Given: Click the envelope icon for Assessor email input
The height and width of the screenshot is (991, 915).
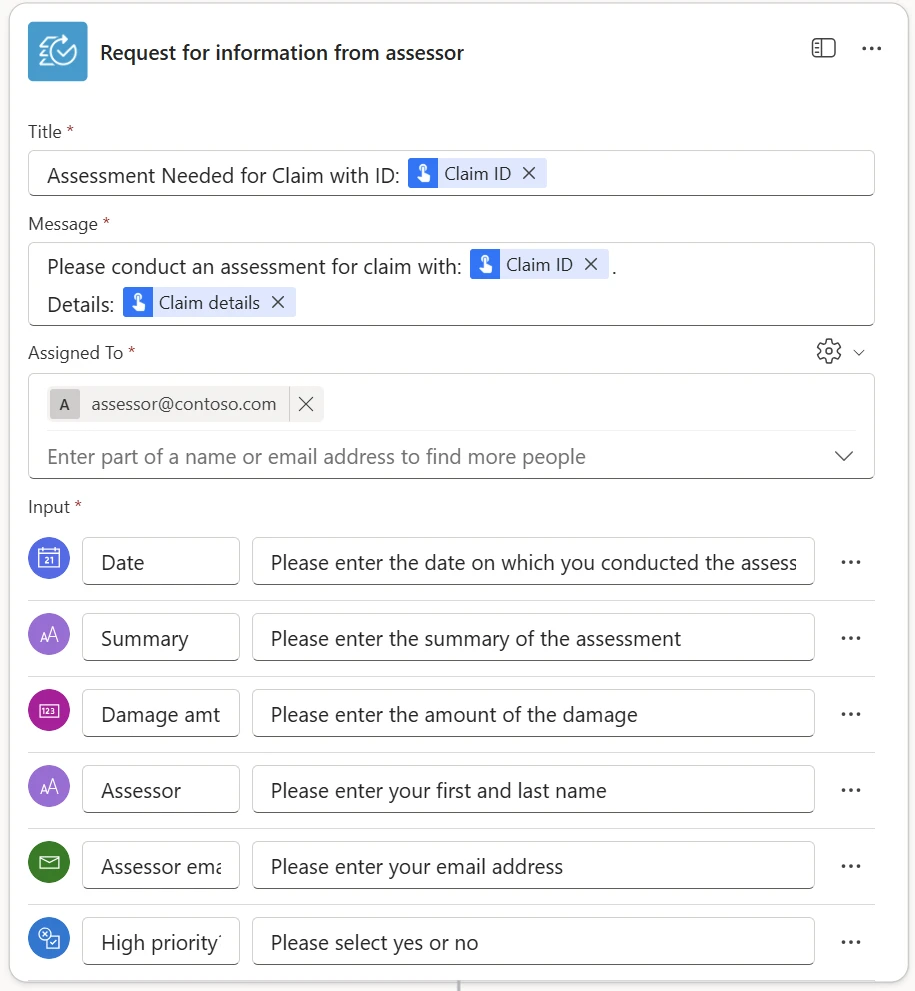Looking at the screenshot, I should [x=48, y=862].
